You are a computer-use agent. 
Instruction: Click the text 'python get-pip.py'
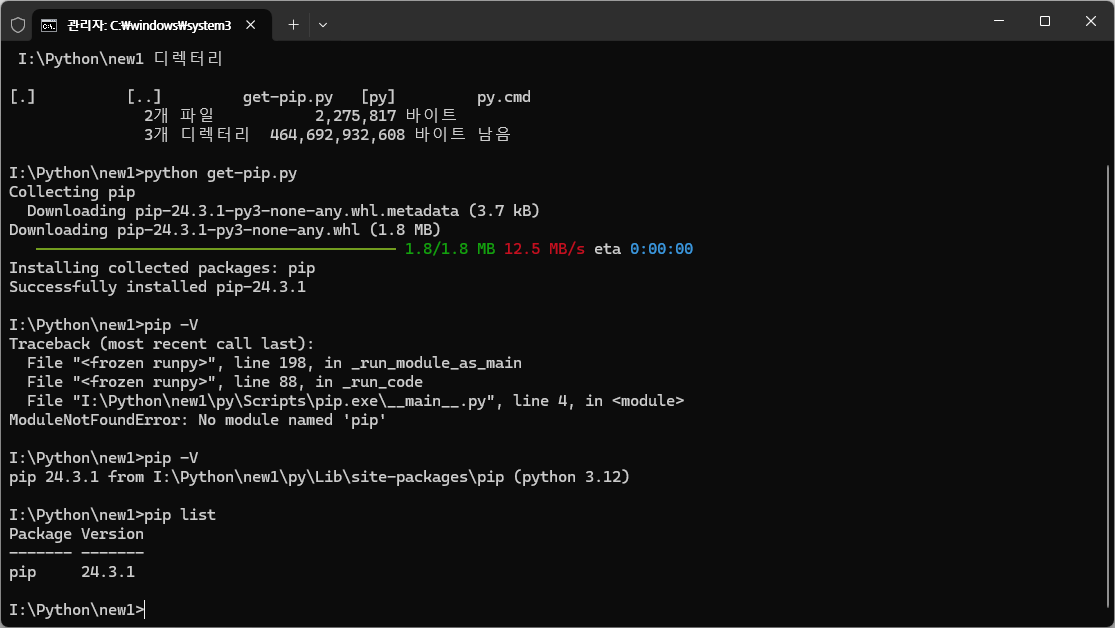(x=220, y=174)
